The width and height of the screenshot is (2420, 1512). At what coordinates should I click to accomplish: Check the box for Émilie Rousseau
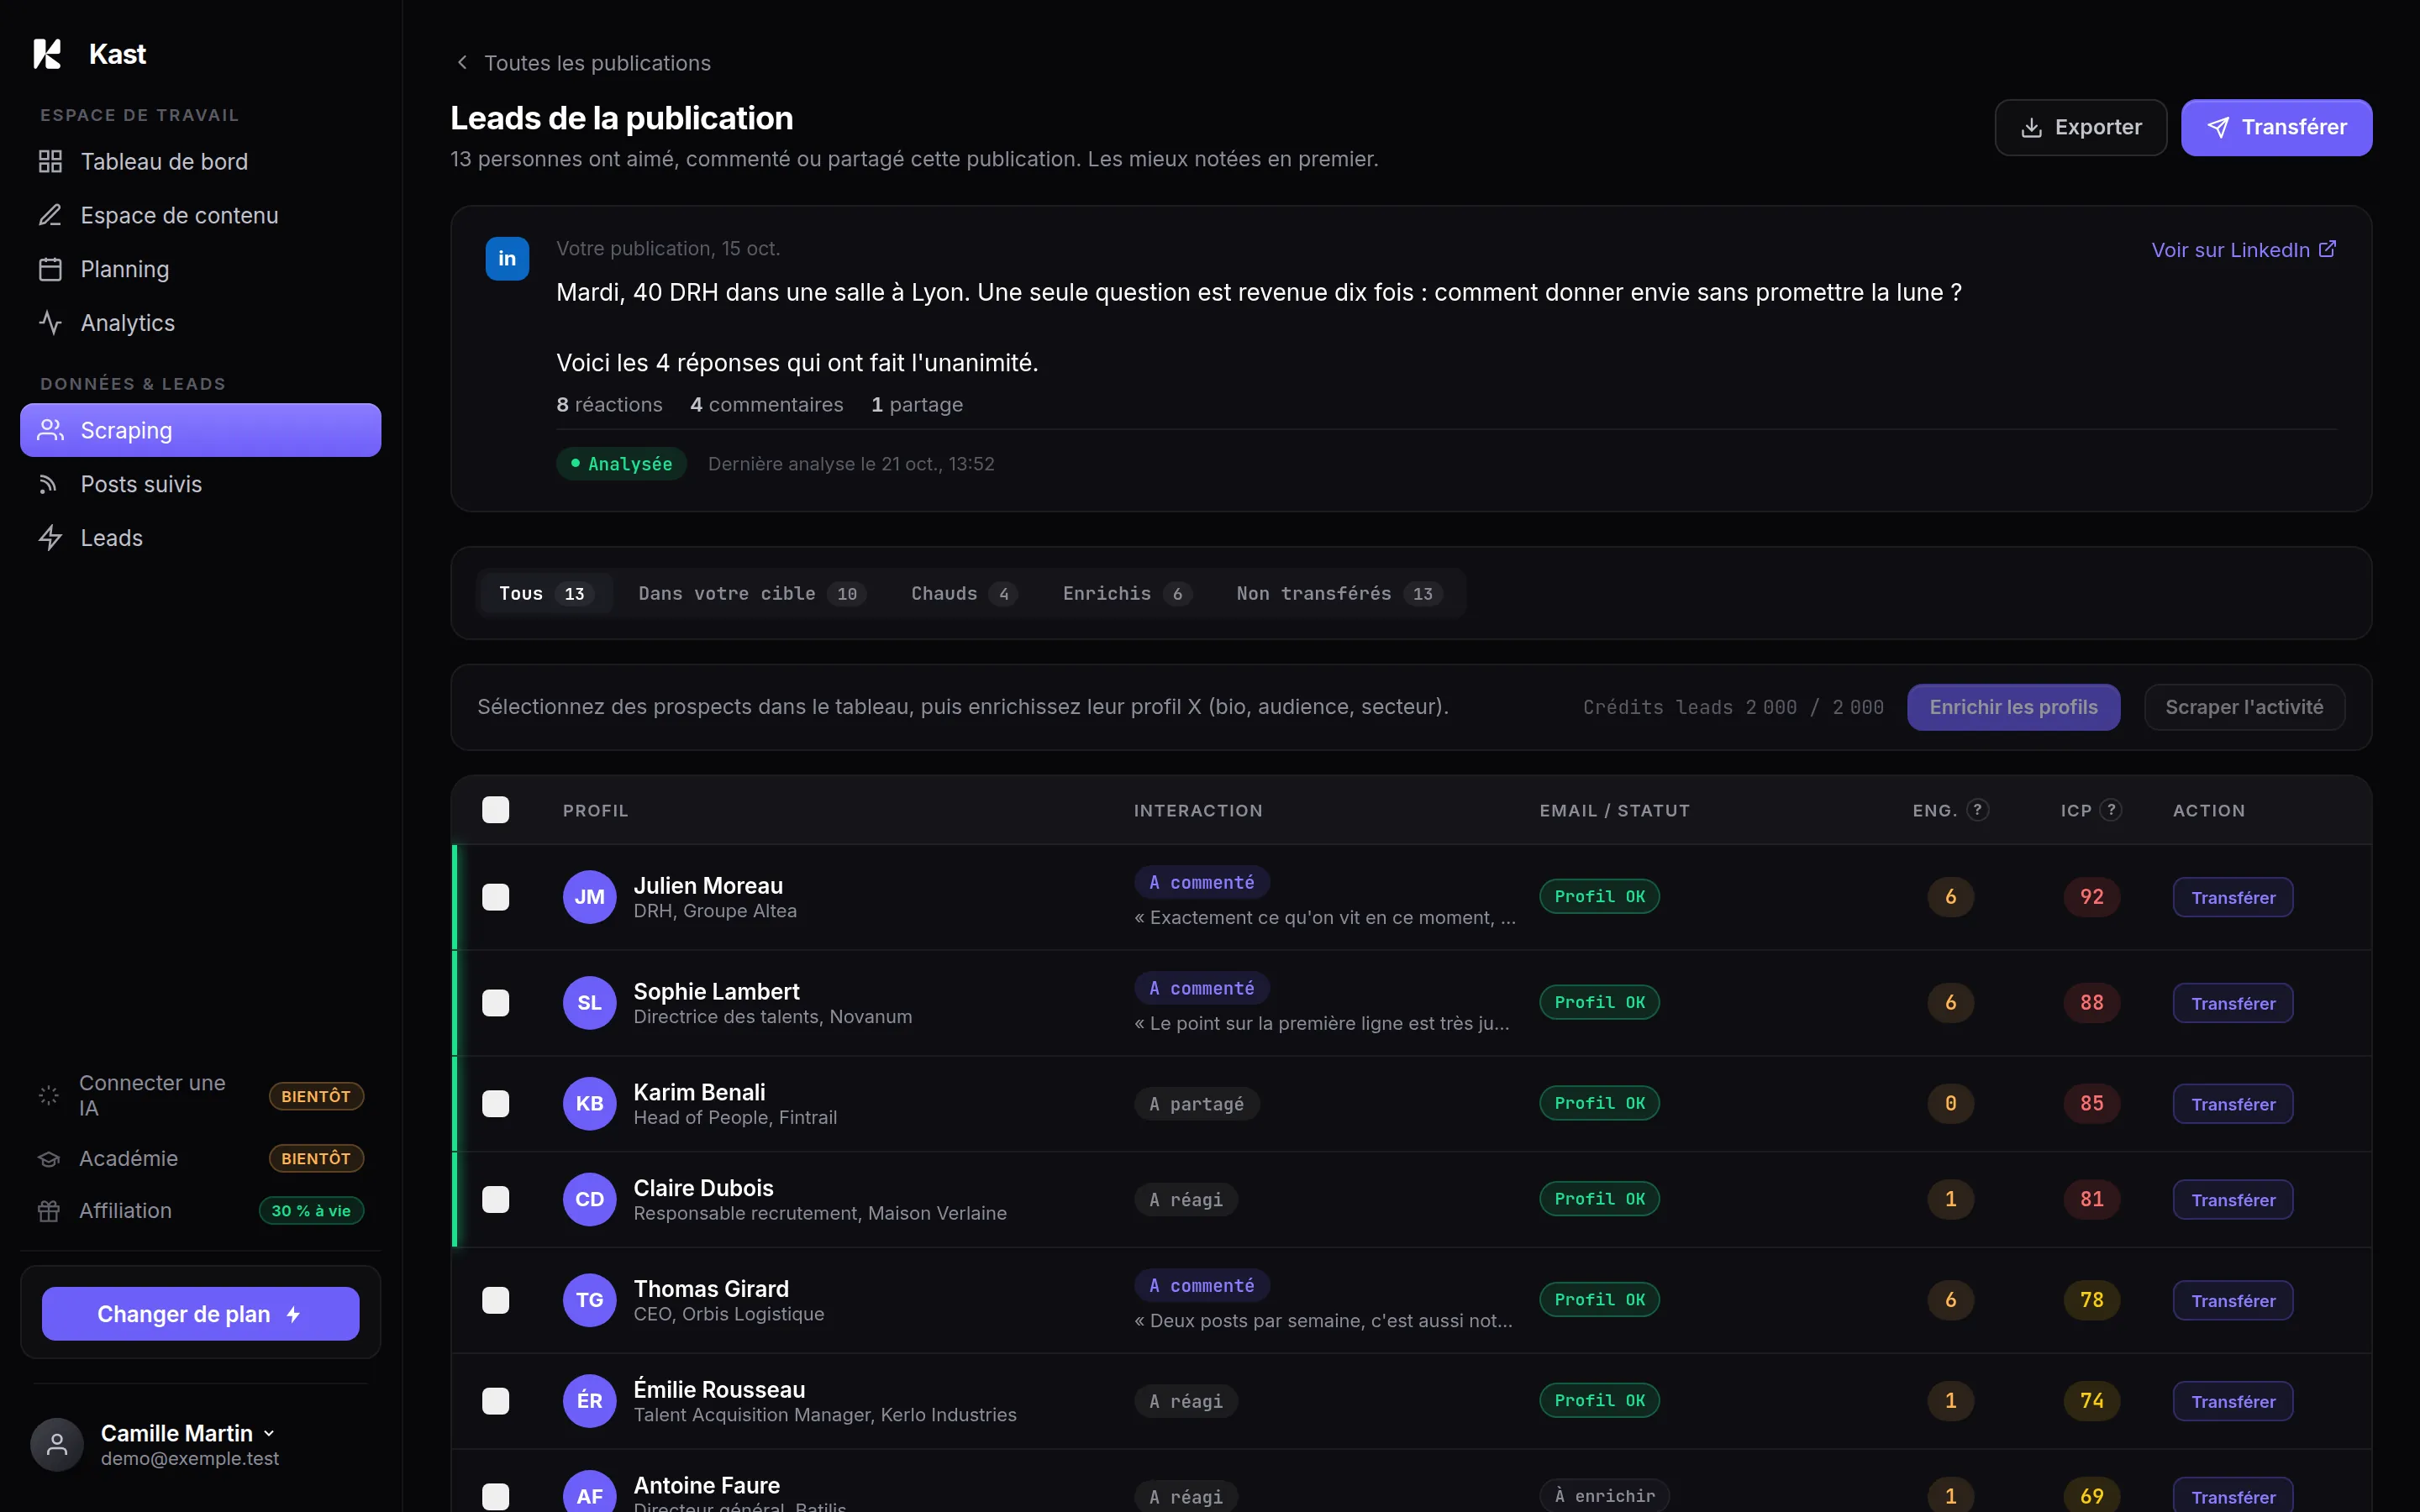click(x=496, y=1401)
